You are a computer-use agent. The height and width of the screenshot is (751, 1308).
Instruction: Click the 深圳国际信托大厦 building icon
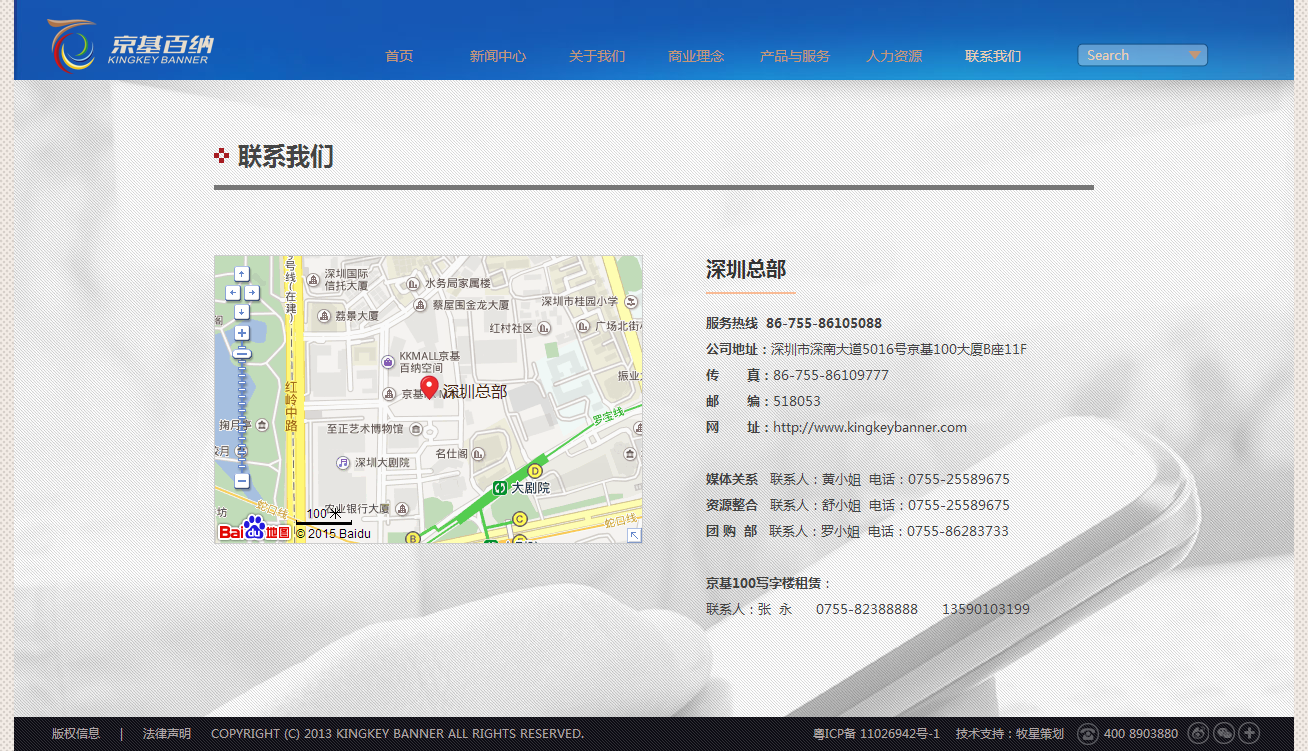313,279
